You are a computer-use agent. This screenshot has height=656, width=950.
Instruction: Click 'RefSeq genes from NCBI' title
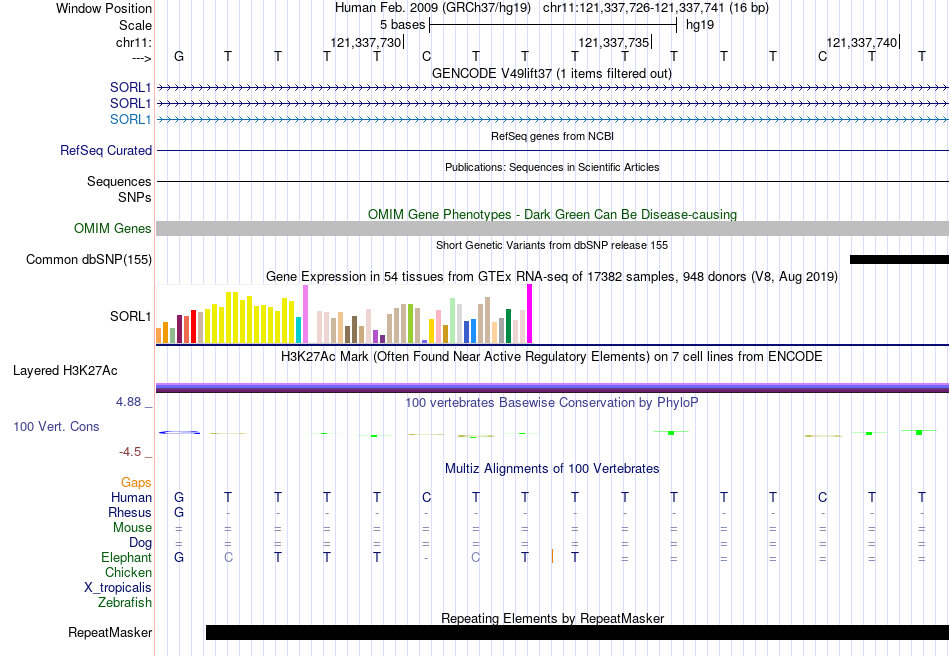point(552,136)
